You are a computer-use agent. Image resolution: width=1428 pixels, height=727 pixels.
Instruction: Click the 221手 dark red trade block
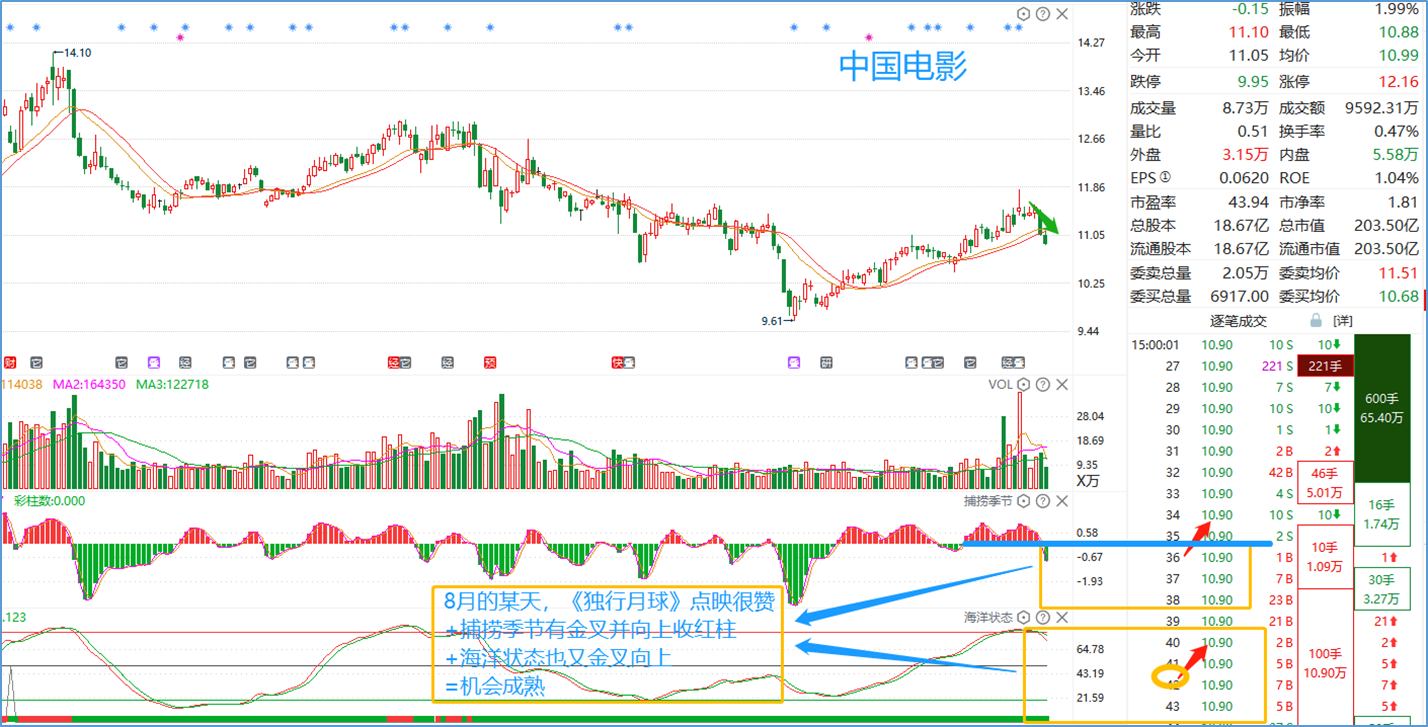coord(1325,365)
